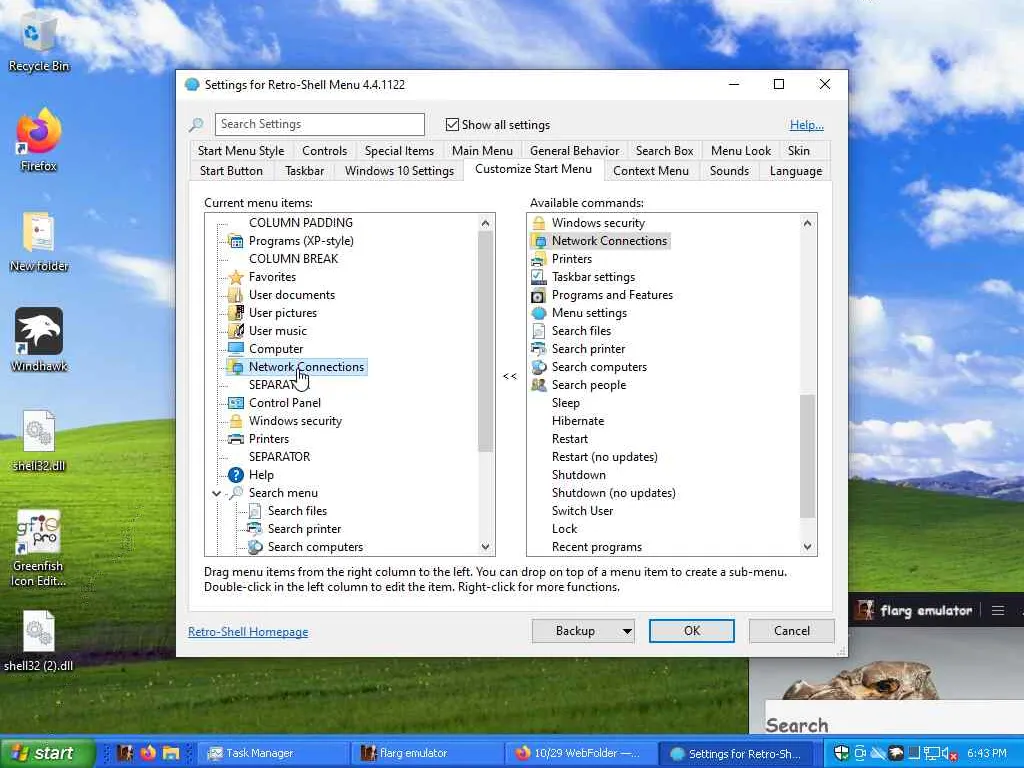Viewport: 1024px width, 768px height.
Task: Click the Menu settings shell icon
Action: [x=539, y=313]
